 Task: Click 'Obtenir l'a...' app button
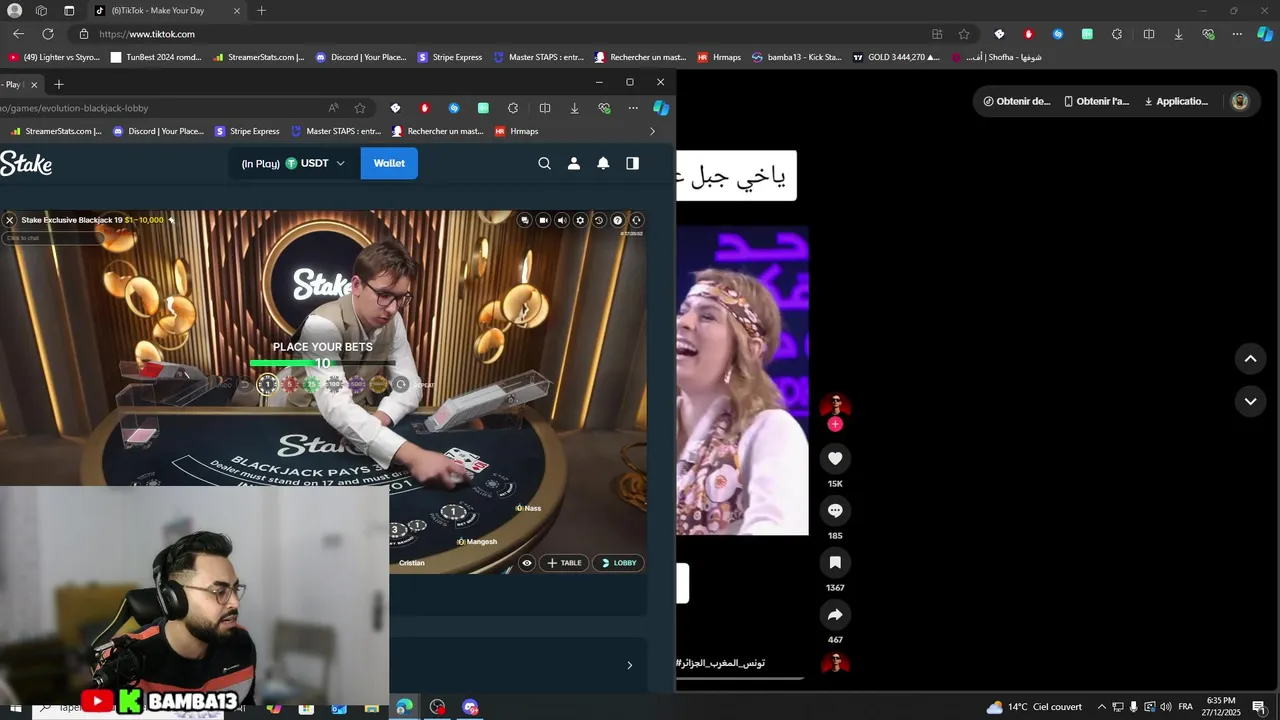(x=1096, y=101)
